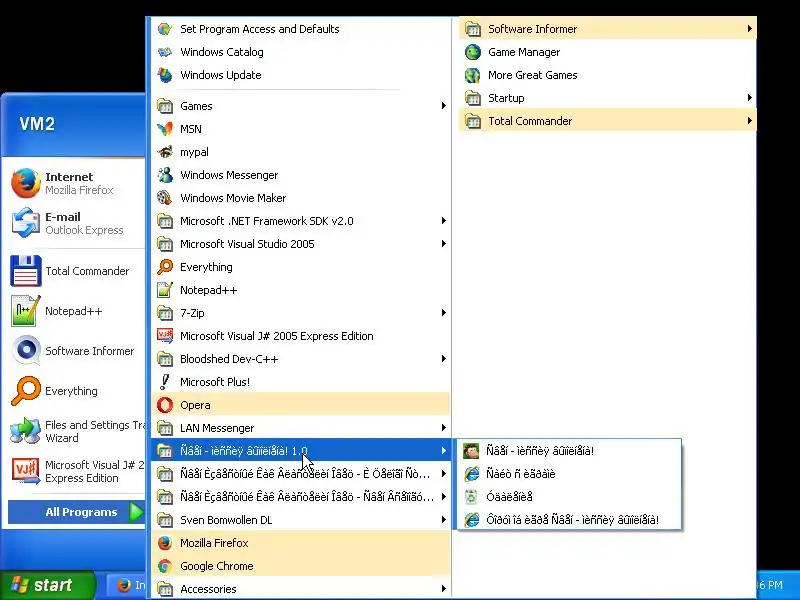The height and width of the screenshot is (600, 800).
Task: Click the Microsoft Plus! exclamation icon
Action: pyautogui.click(x=165, y=382)
